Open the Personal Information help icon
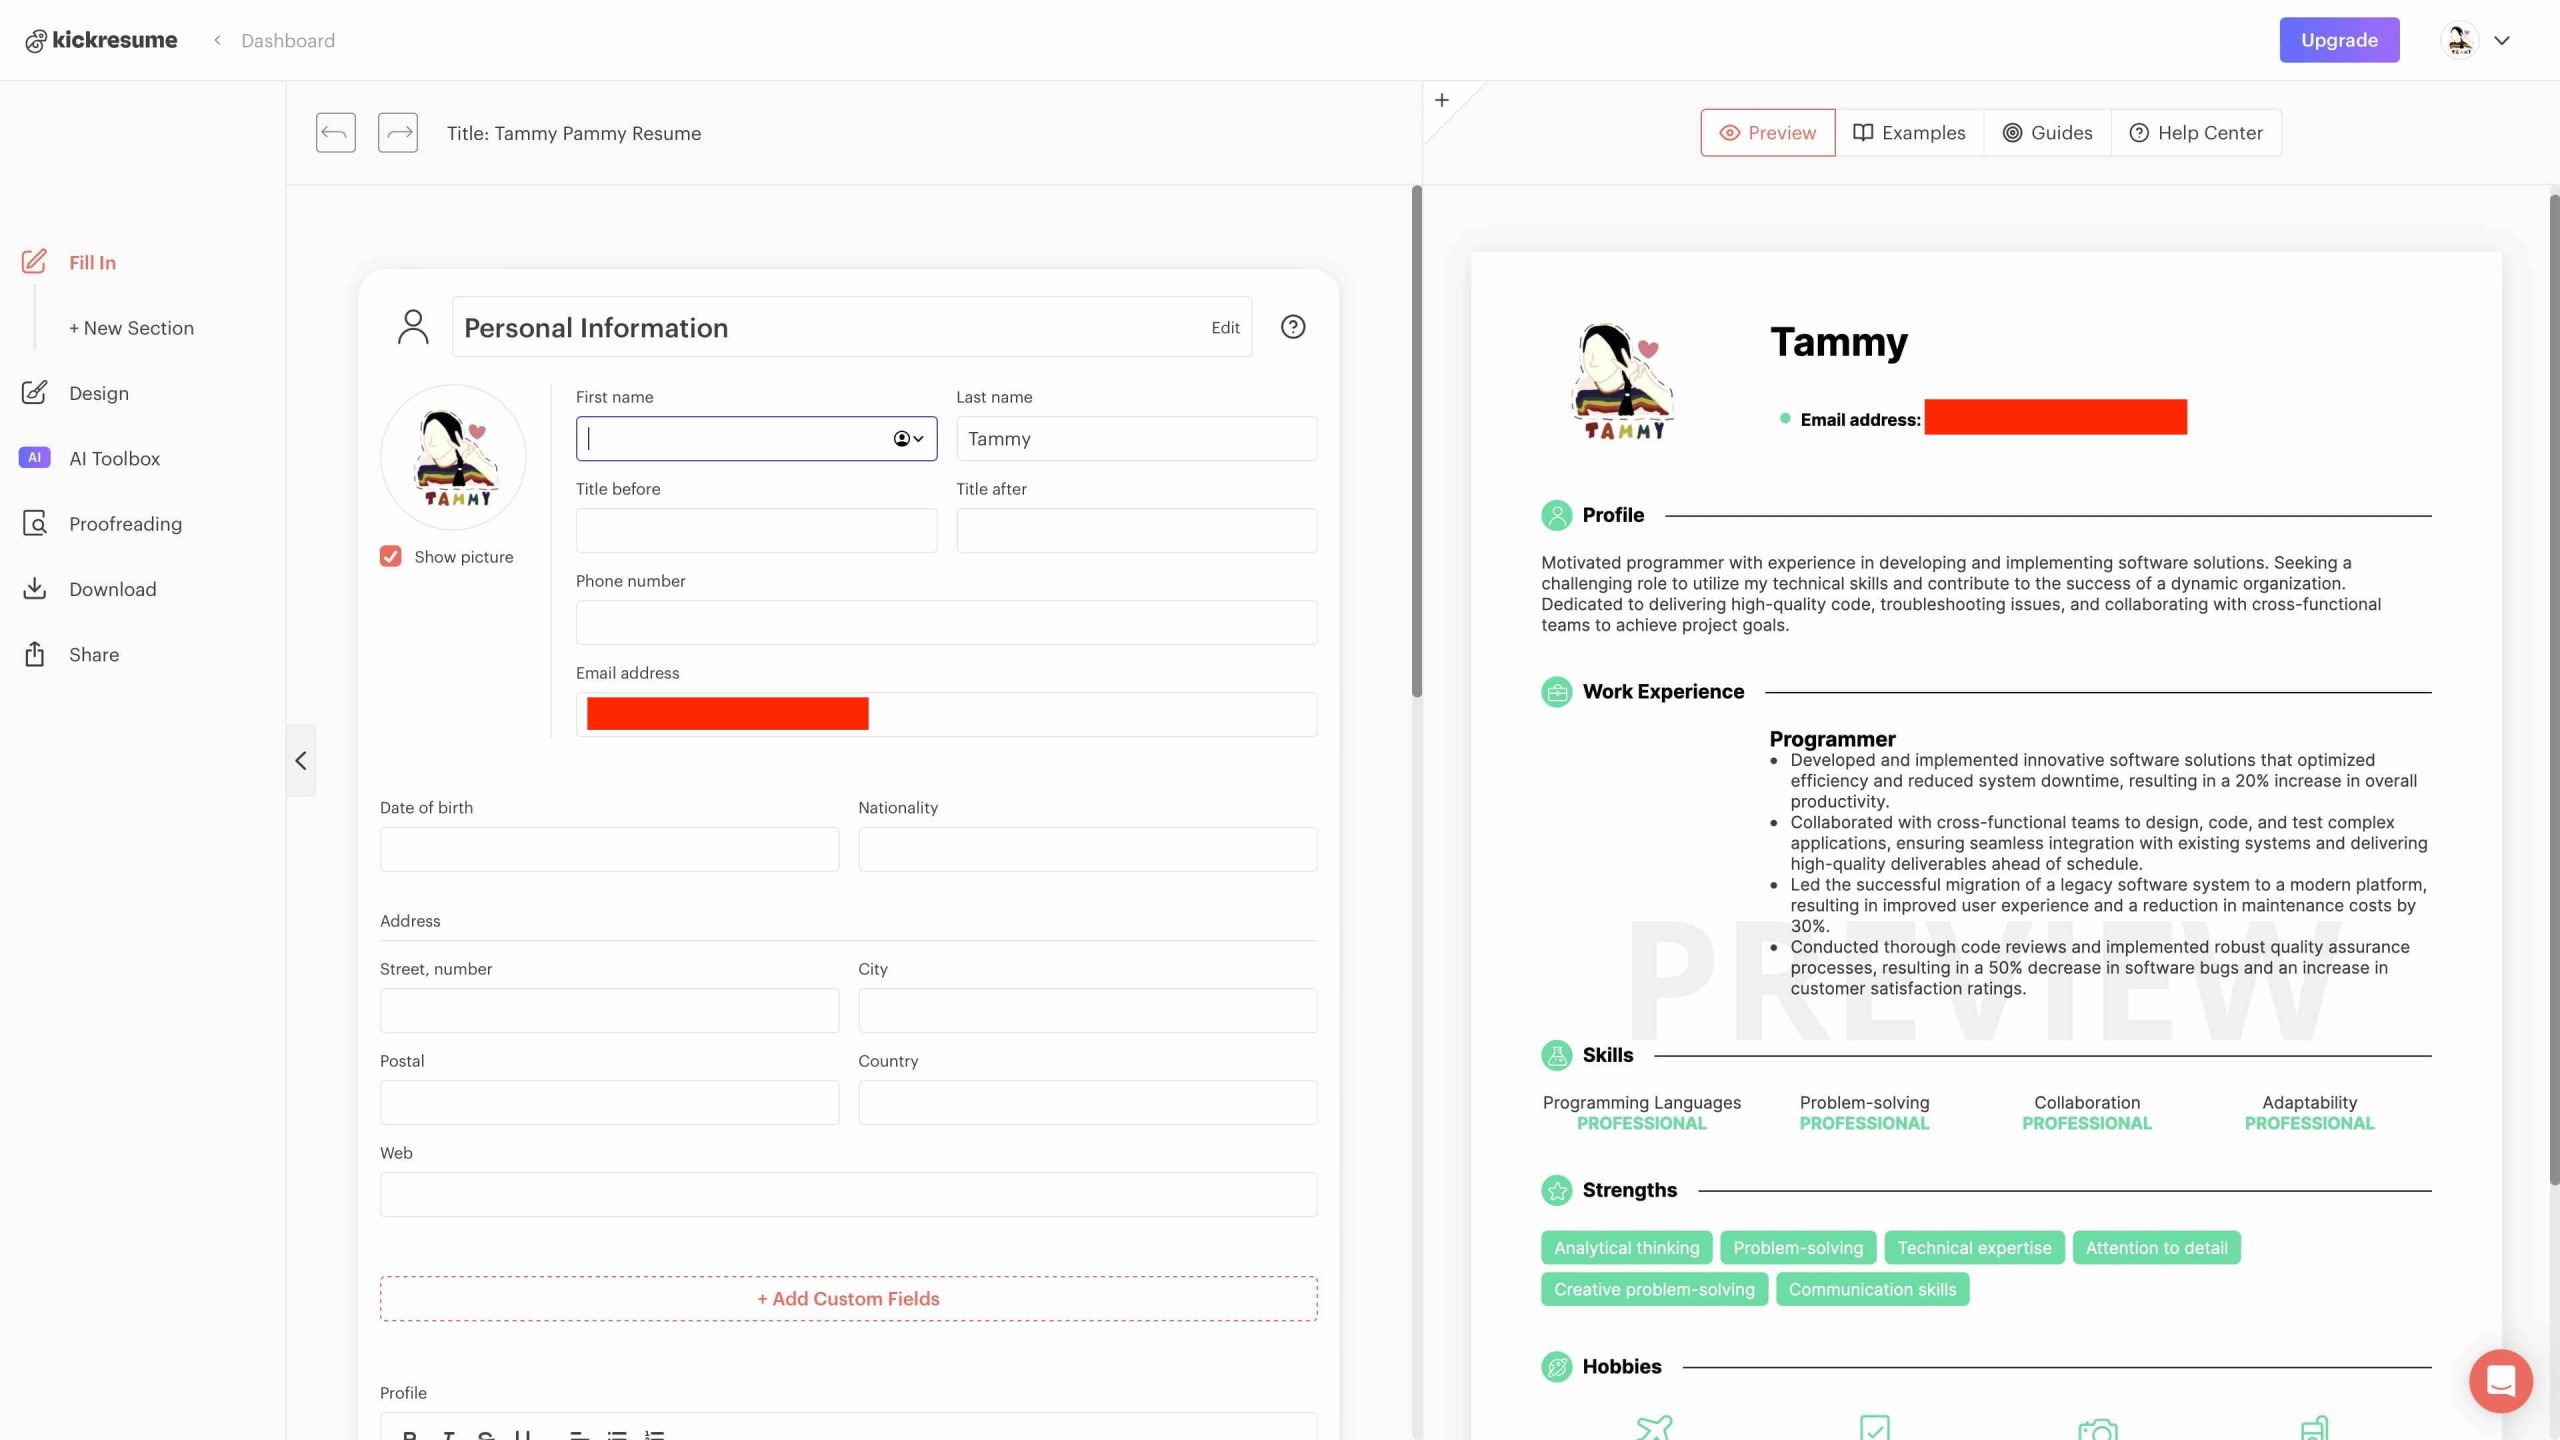 pyautogui.click(x=1292, y=327)
